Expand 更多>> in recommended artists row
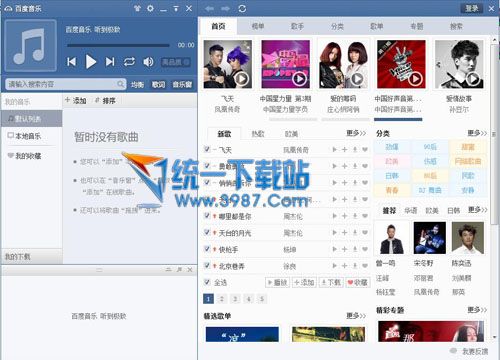This screenshot has width=500, height=360. (x=478, y=210)
